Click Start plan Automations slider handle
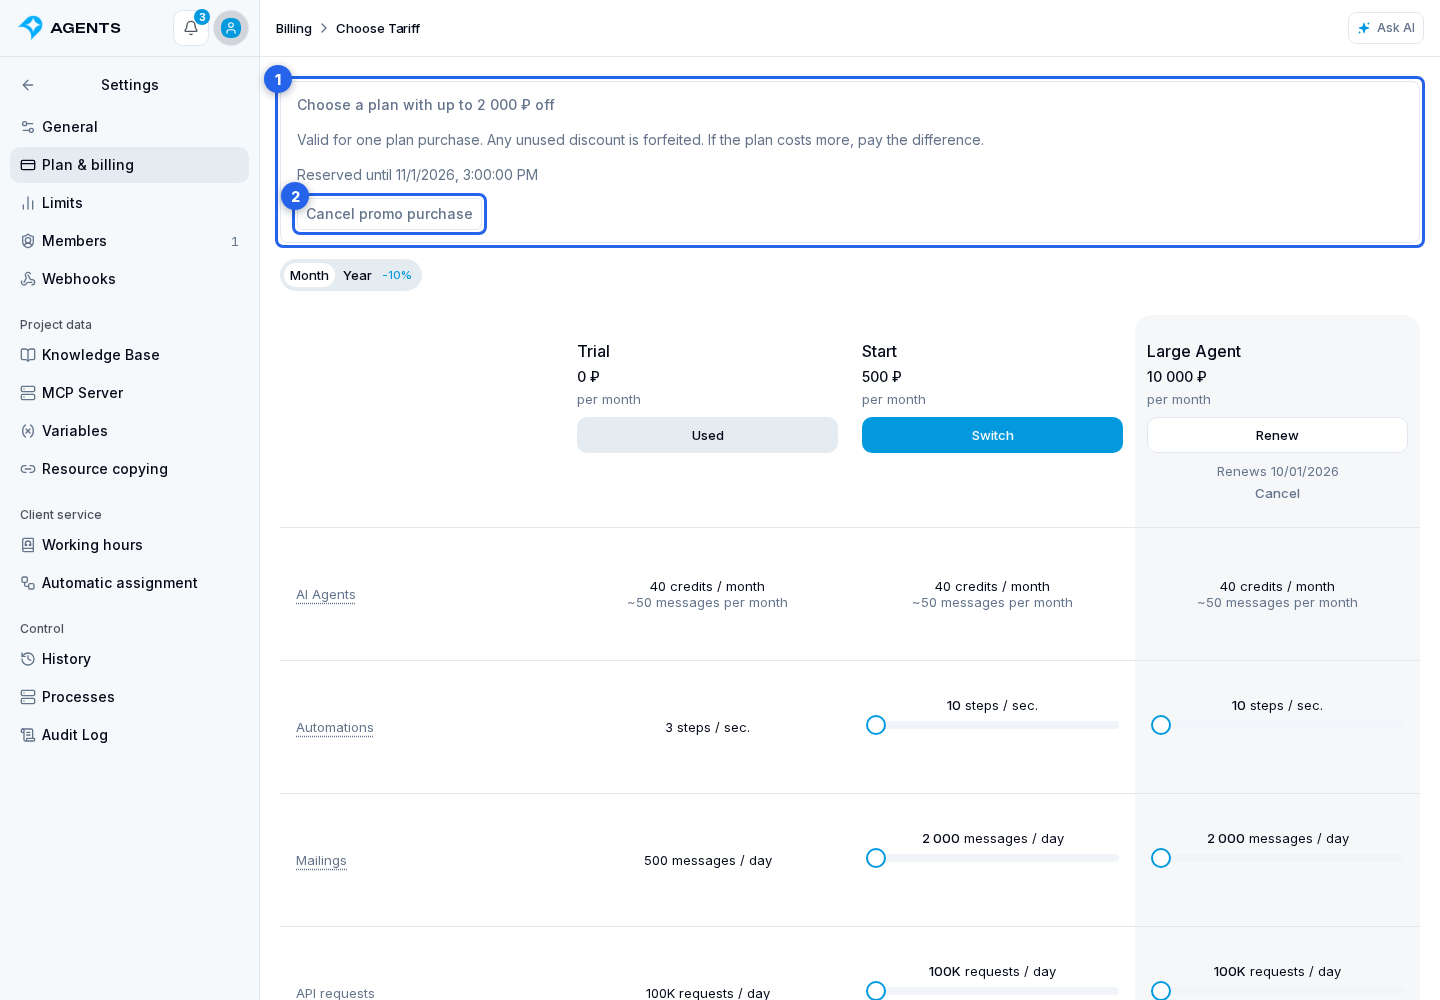Viewport: 1440px width, 1000px height. [x=876, y=725]
